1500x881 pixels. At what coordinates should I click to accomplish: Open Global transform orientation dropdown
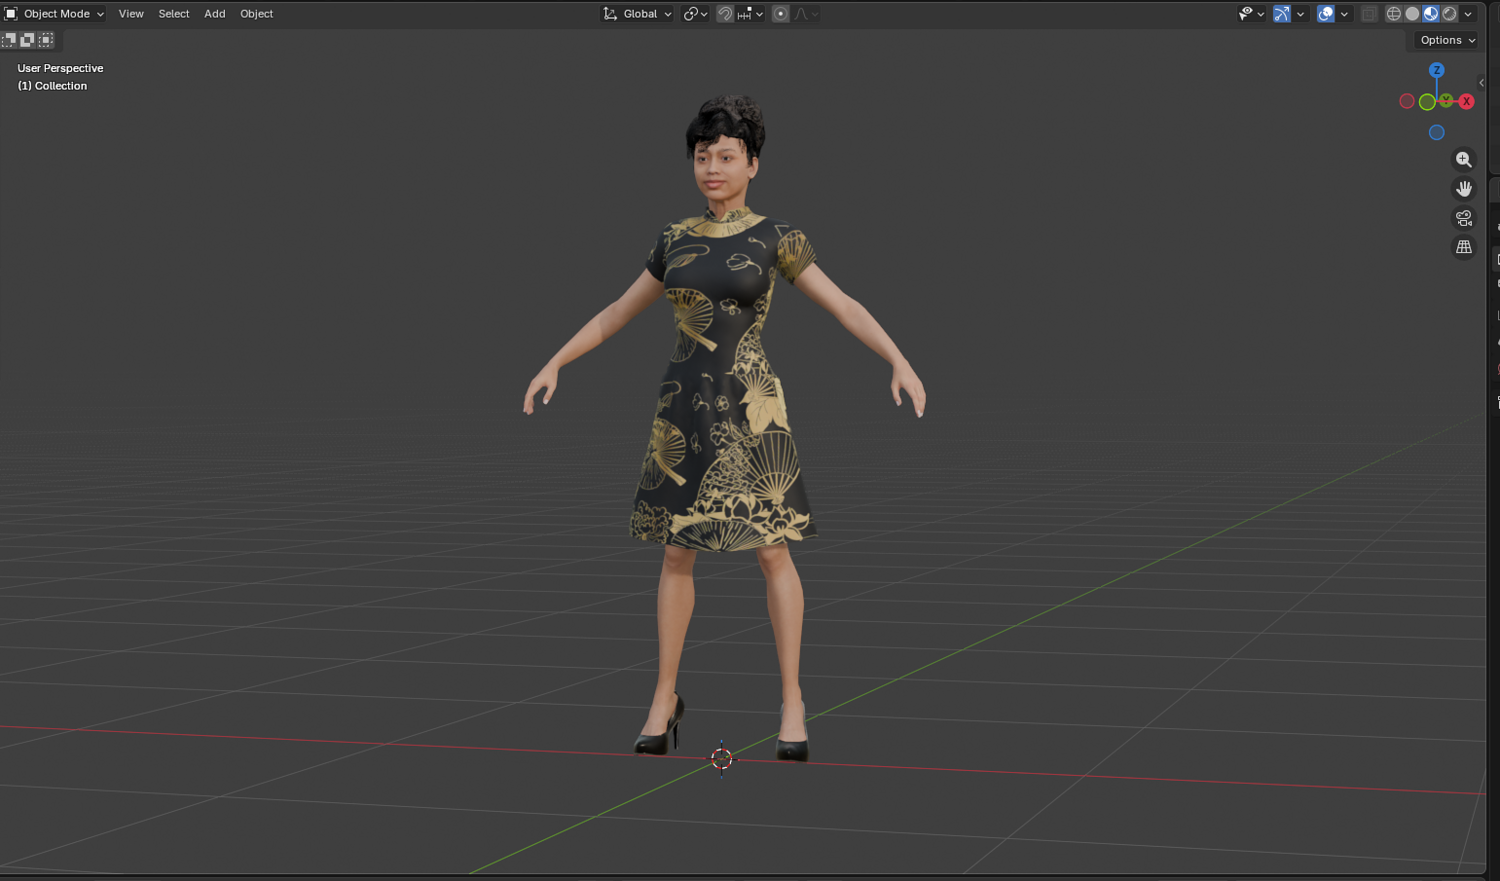tap(638, 14)
